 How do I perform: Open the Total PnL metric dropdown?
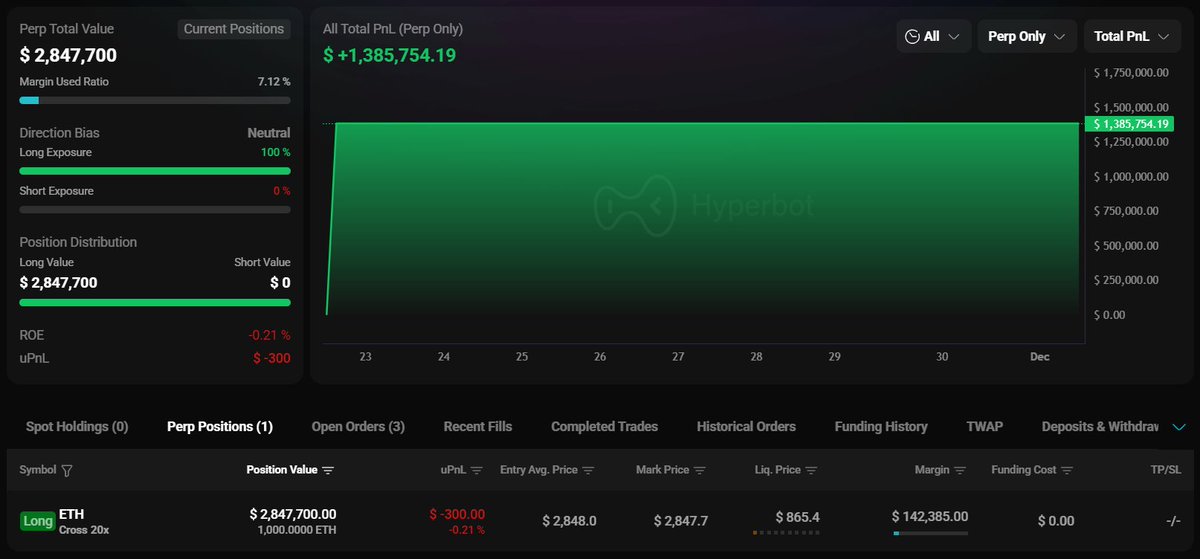pos(1131,36)
